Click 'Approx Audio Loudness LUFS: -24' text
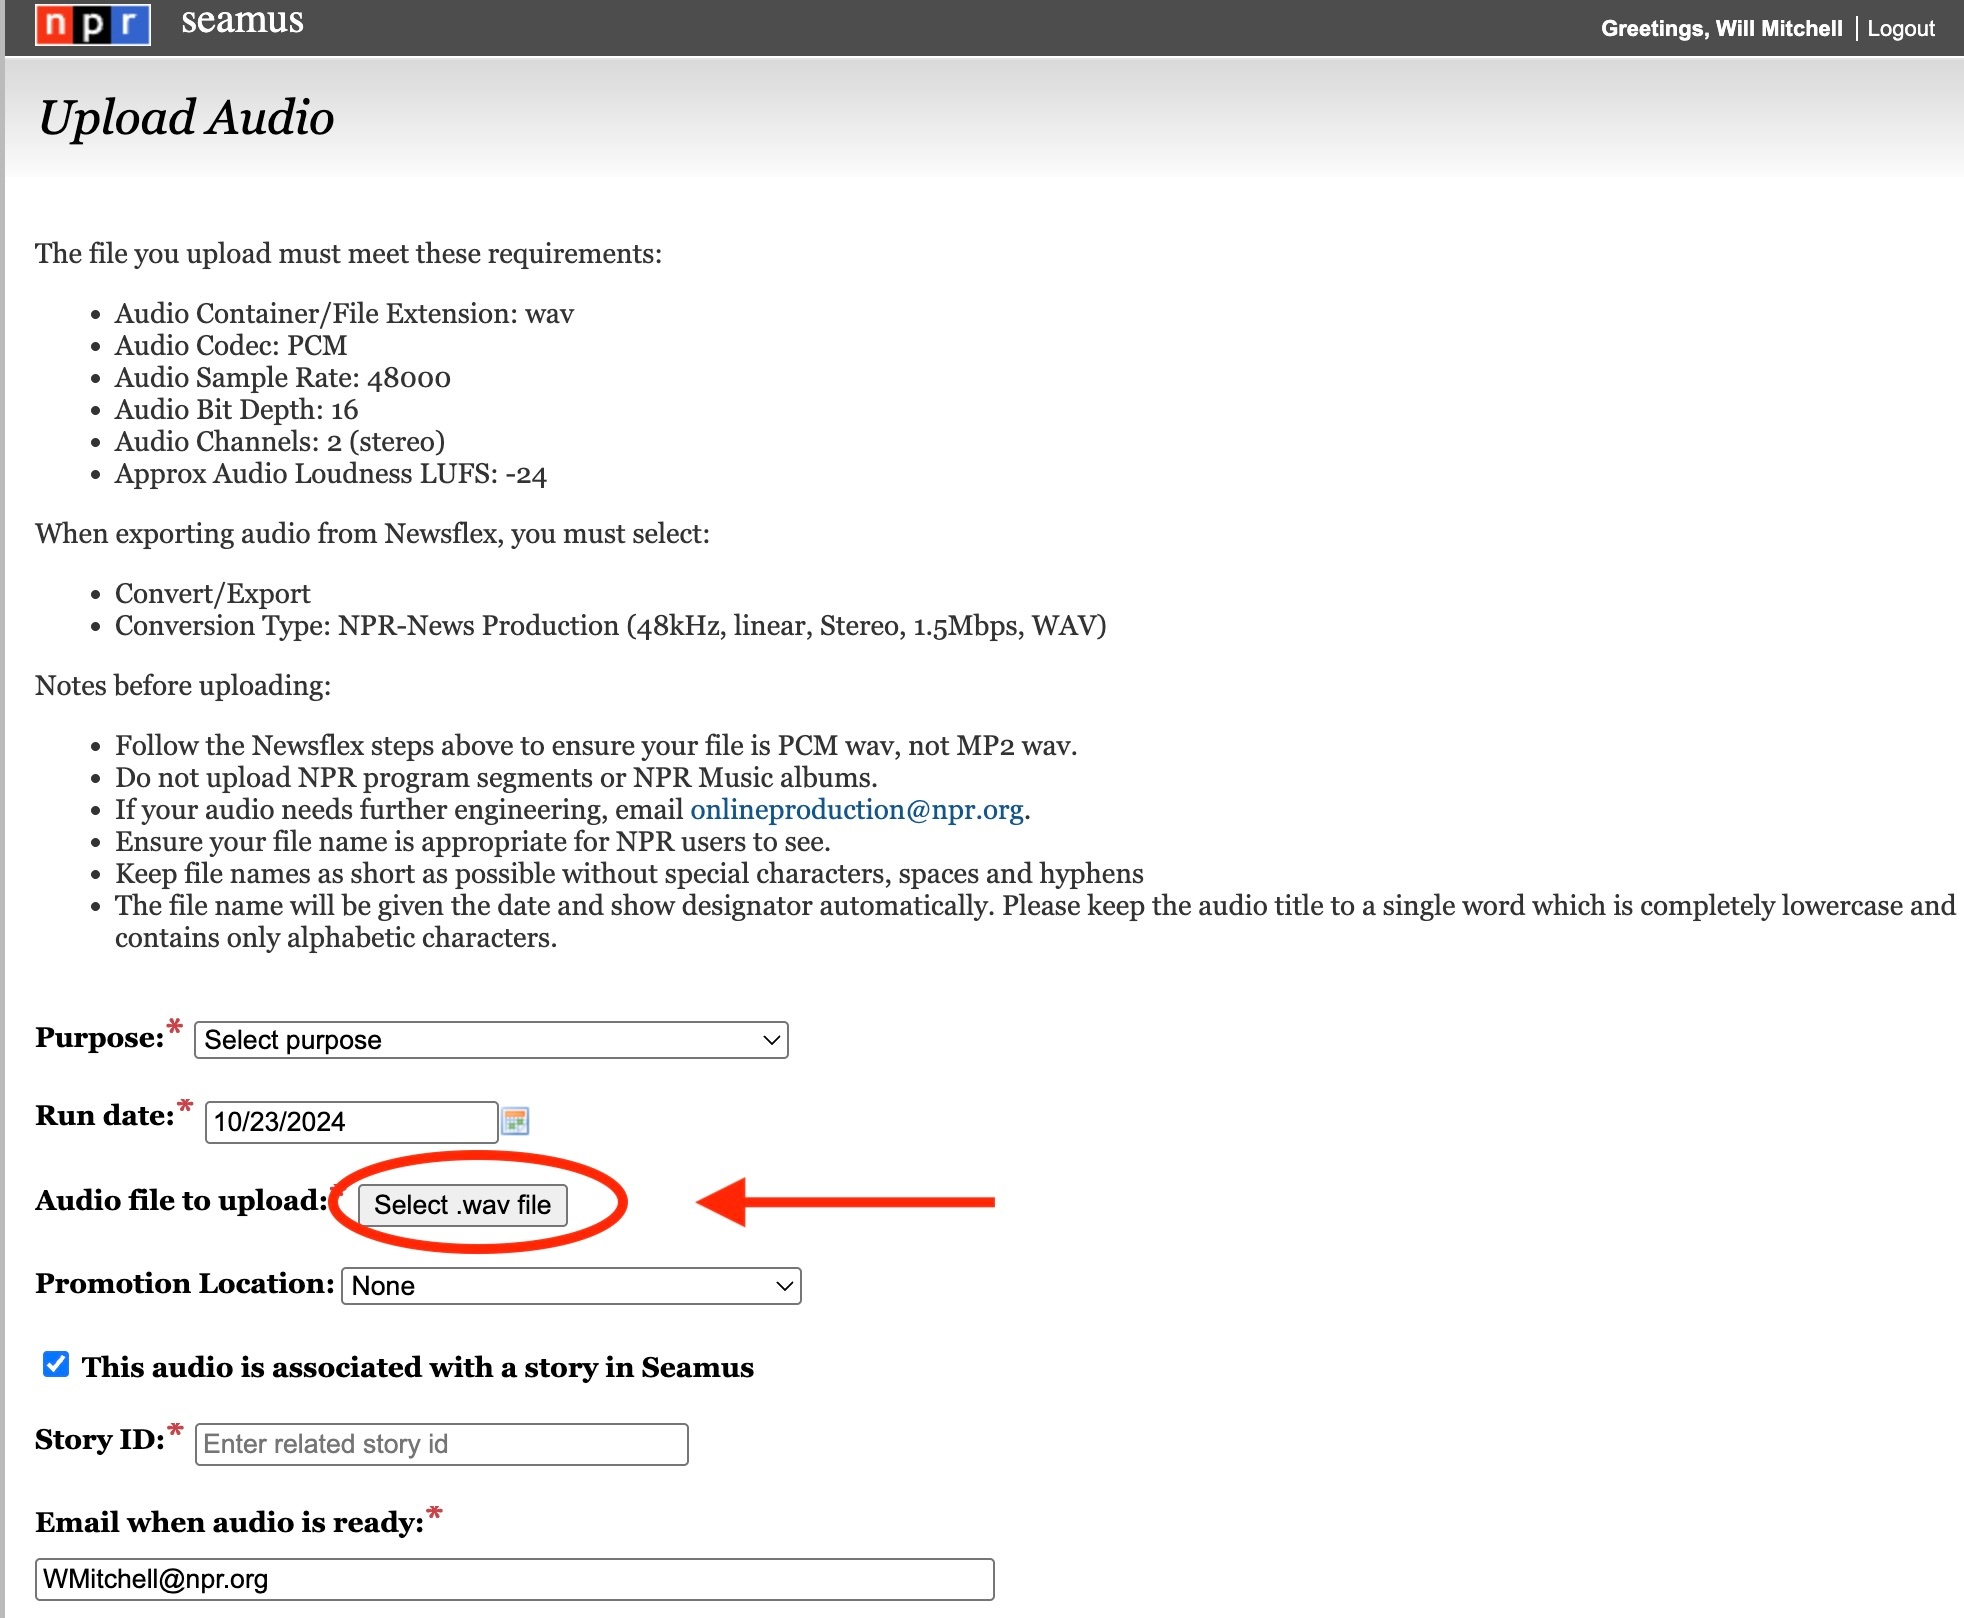Image resolution: width=1964 pixels, height=1618 pixels. tap(331, 474)
